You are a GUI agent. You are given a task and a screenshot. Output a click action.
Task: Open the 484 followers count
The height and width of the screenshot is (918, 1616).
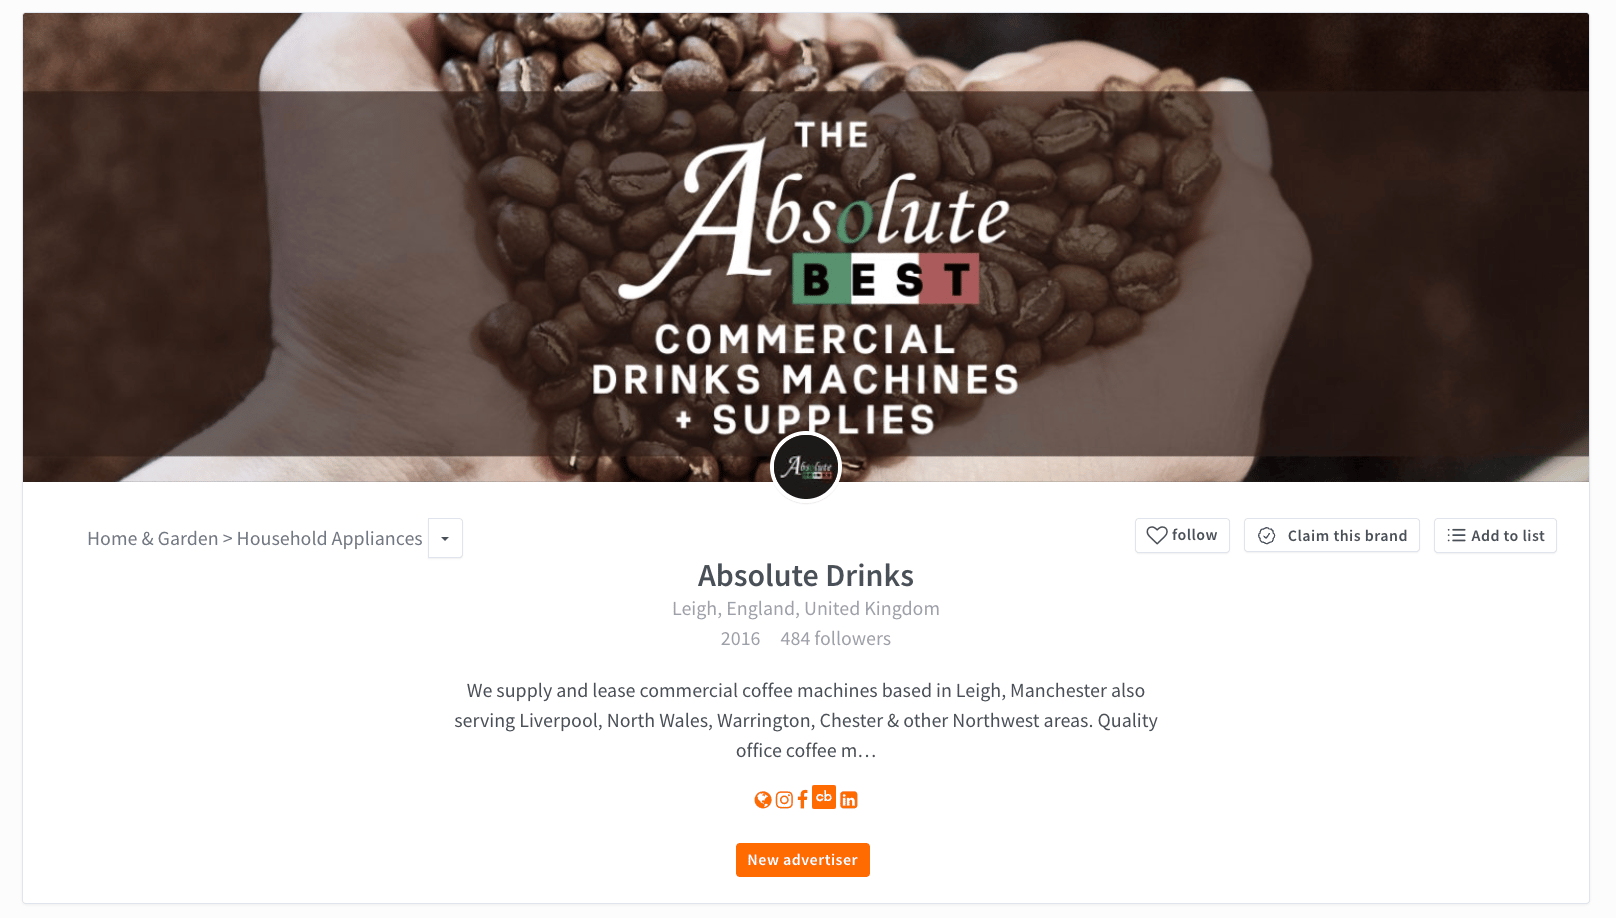pos(836,638)
